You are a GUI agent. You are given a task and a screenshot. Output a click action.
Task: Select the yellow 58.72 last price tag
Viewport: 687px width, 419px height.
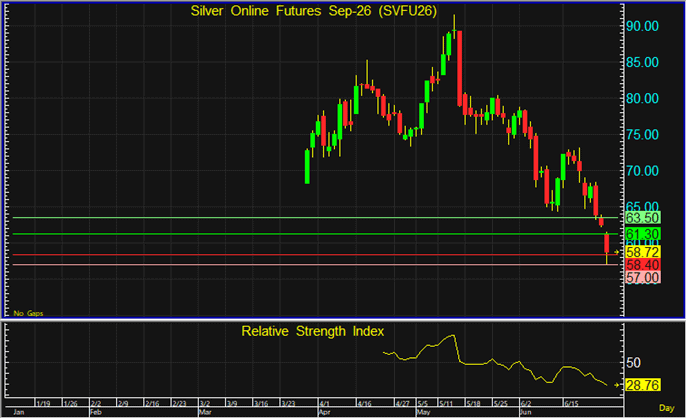[x=642, y=252]
